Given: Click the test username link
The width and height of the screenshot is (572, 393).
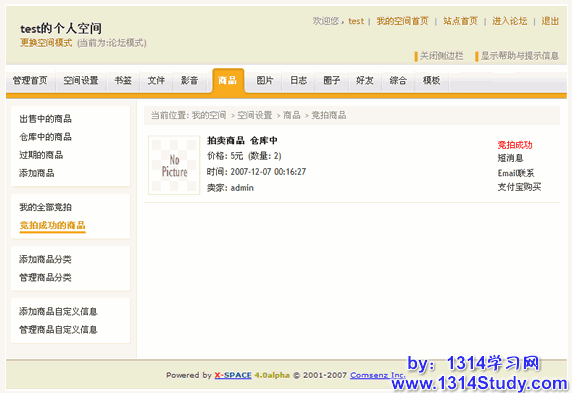Looking at the screenshot, I should click(356, 21).
